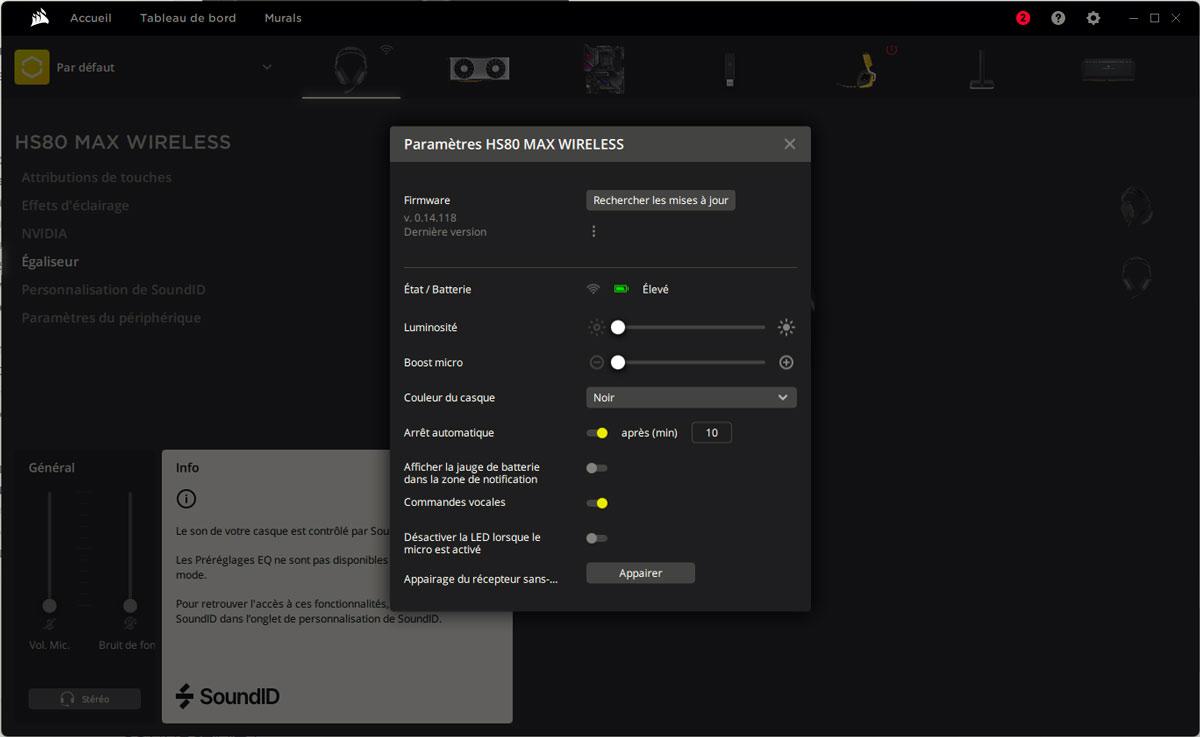The width and height of the screenshot is (1200, 737).
Task: Select the graphics card device icon
Action: (479, 68)
